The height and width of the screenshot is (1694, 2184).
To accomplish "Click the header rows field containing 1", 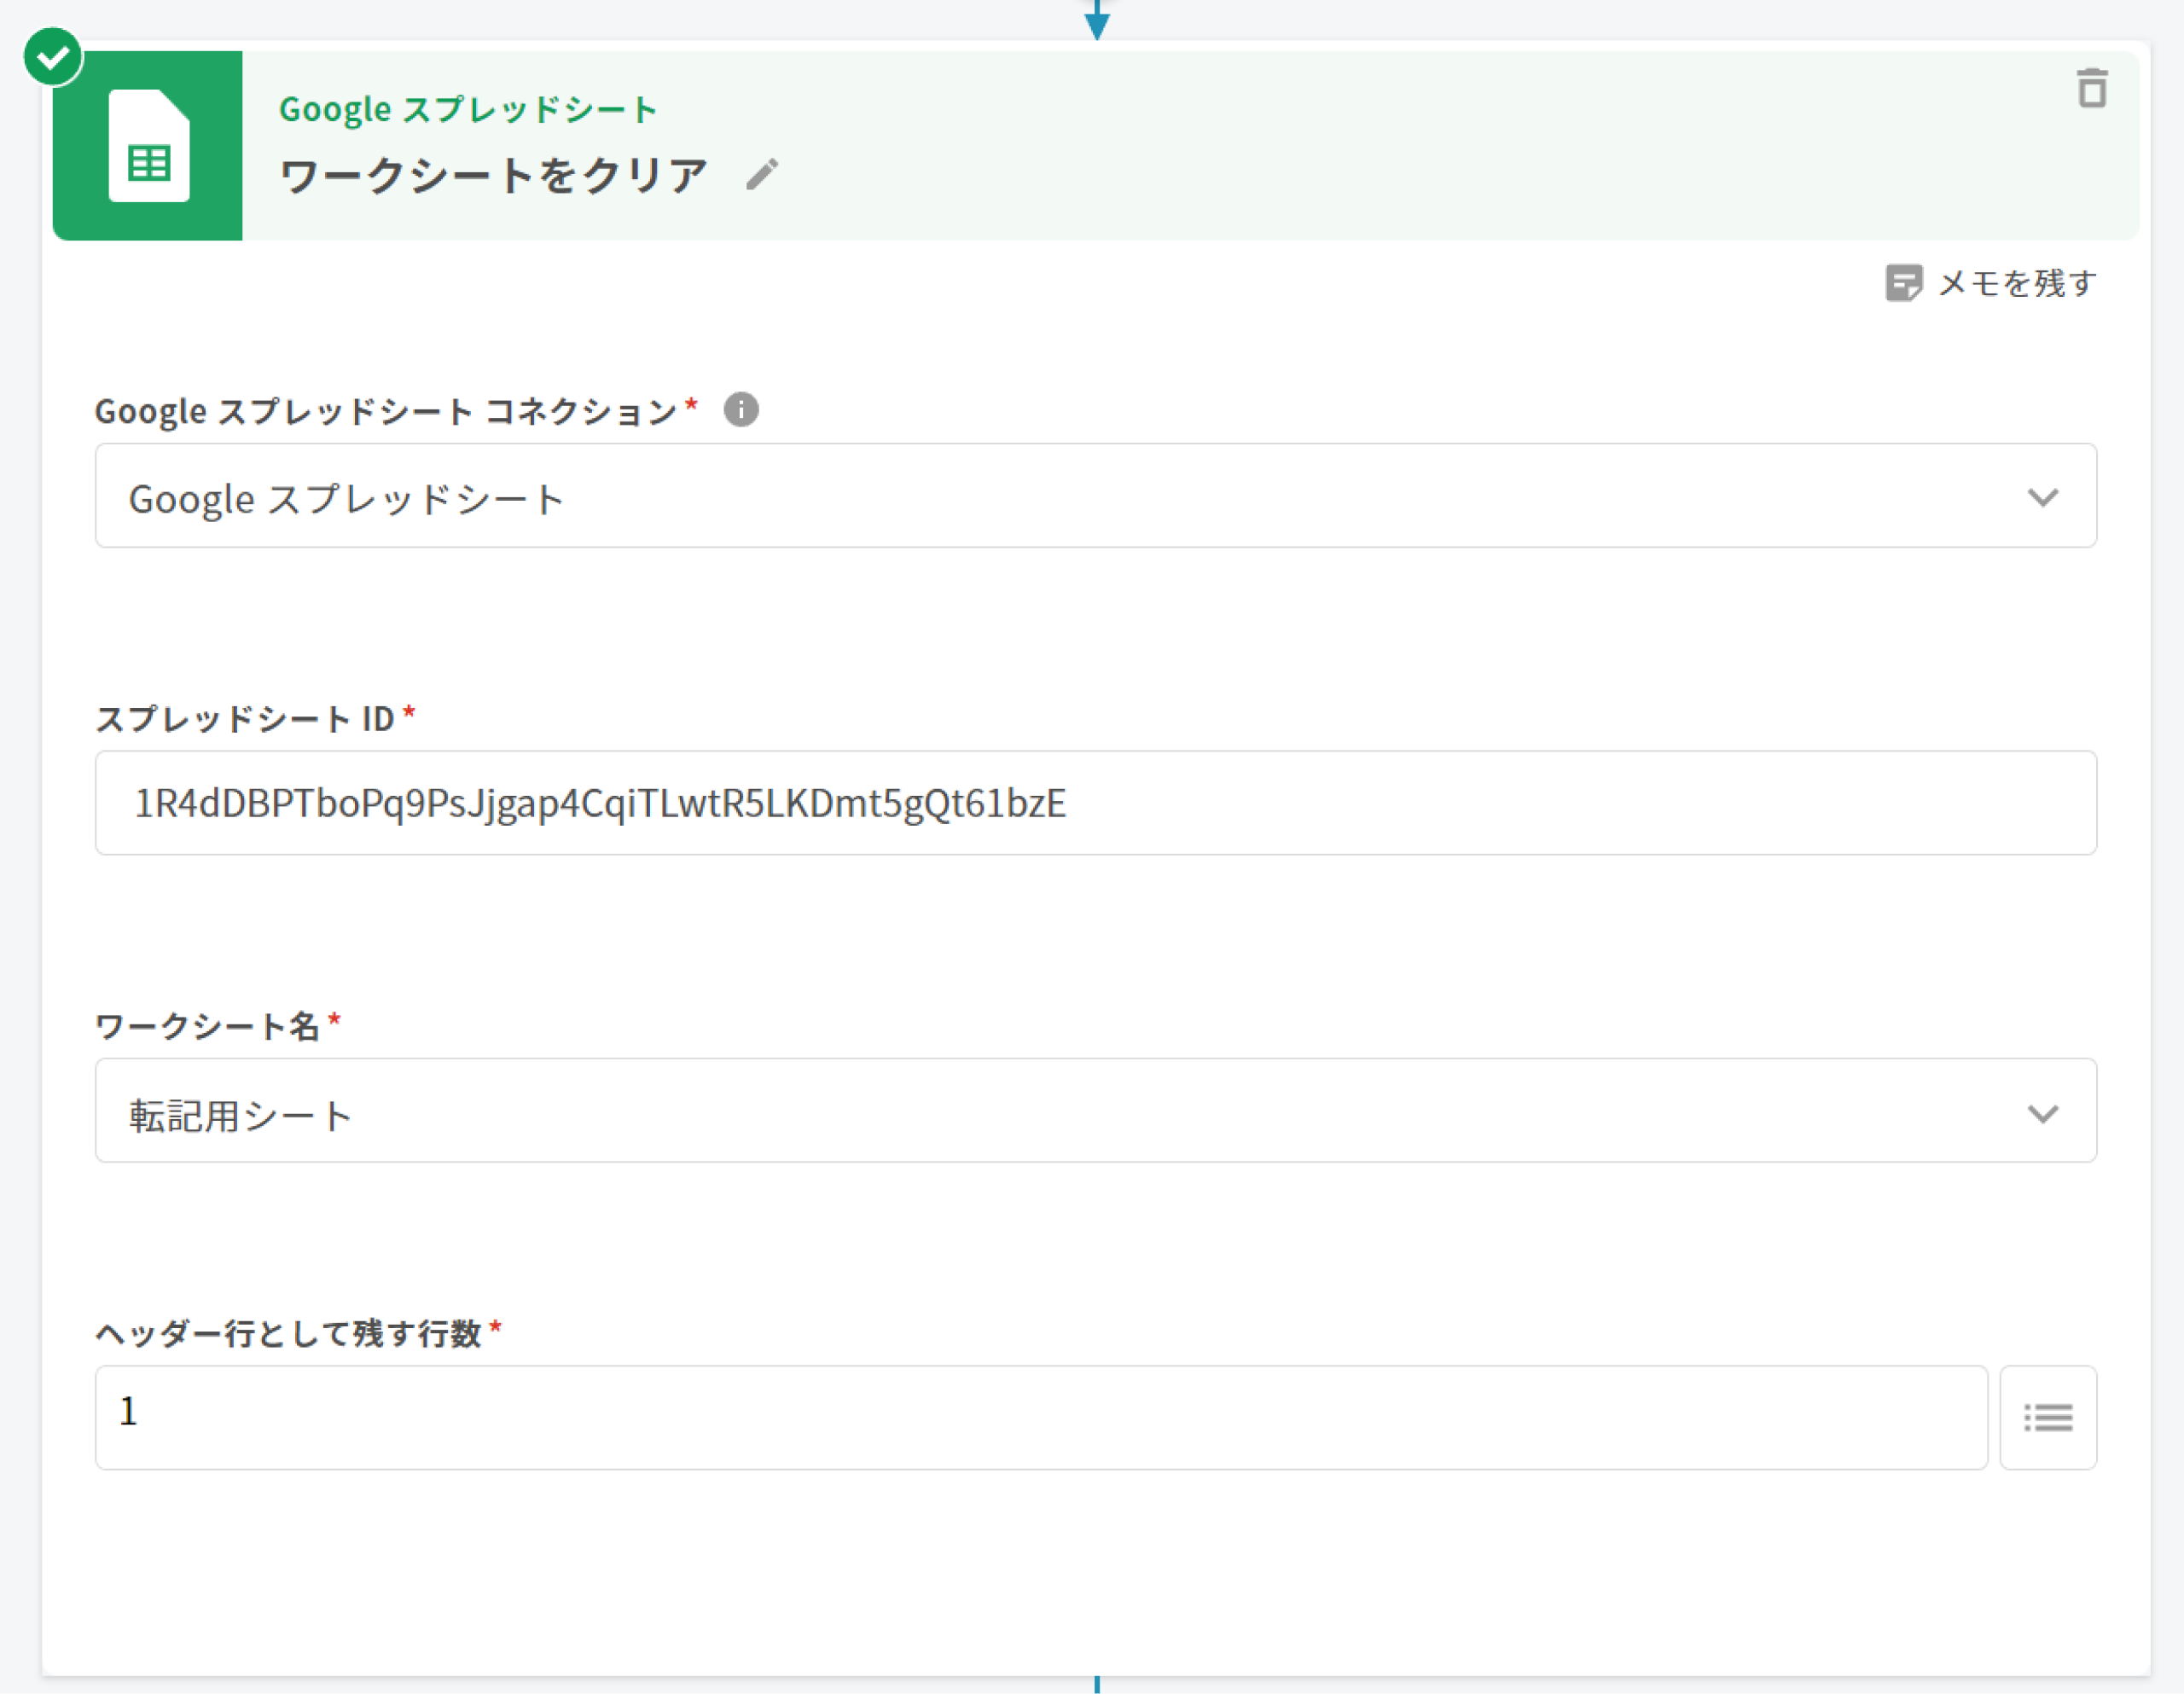I will point(1040,1417).
